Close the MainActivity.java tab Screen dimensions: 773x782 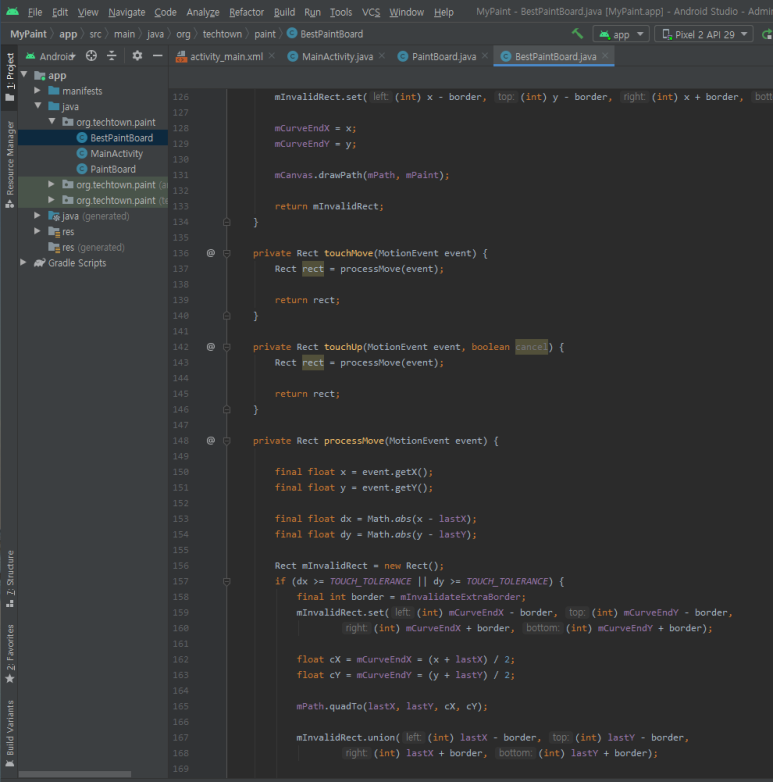382,56
